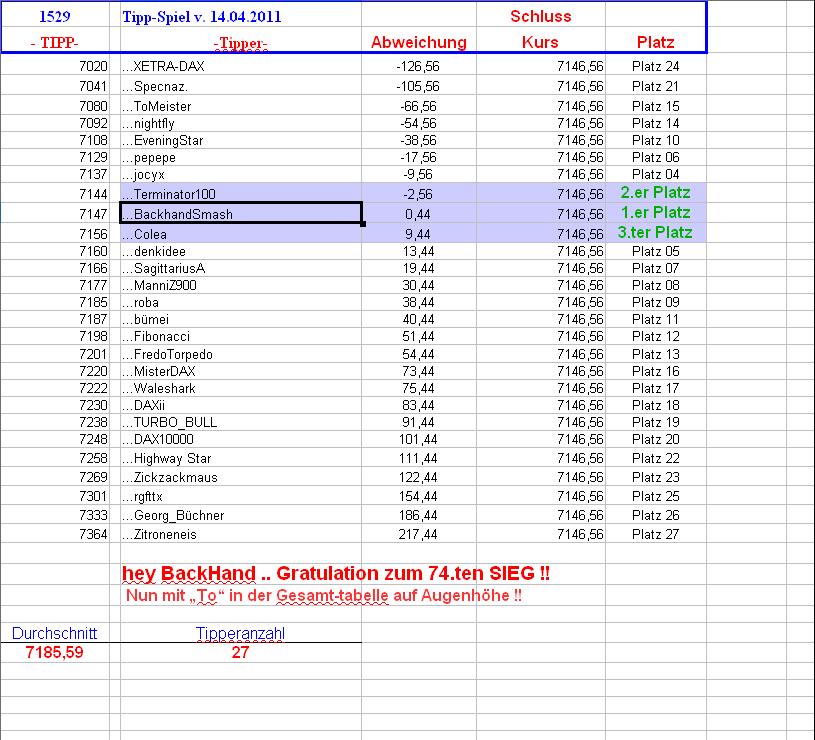Screen dimensions: 815x740
Task: Select the ...denkidee cell
Action: click(x=241, y=251)
